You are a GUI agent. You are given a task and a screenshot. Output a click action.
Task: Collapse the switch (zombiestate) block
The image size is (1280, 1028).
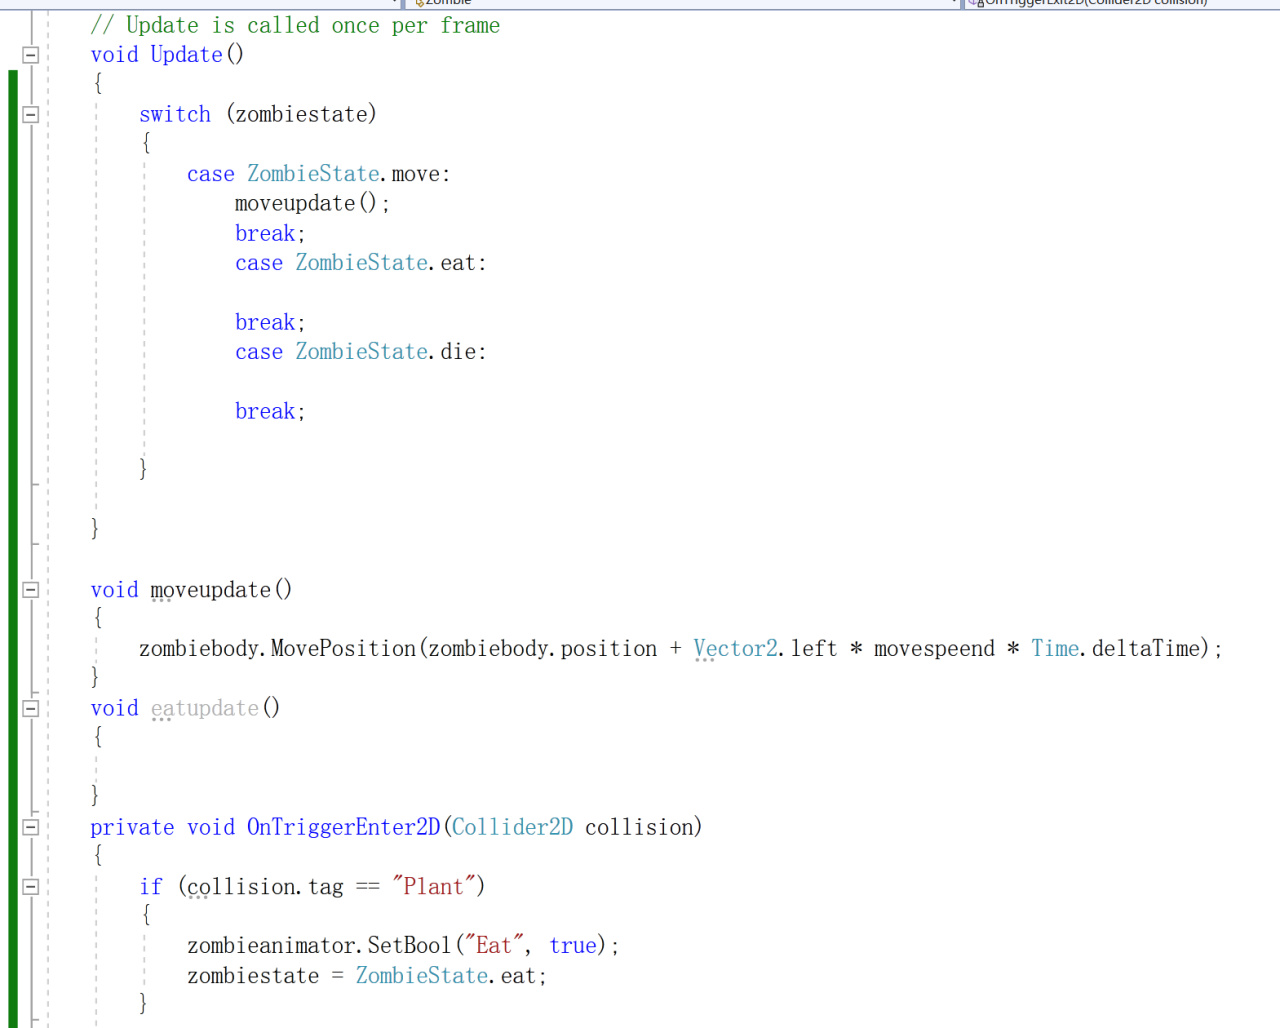click(31, 114)
